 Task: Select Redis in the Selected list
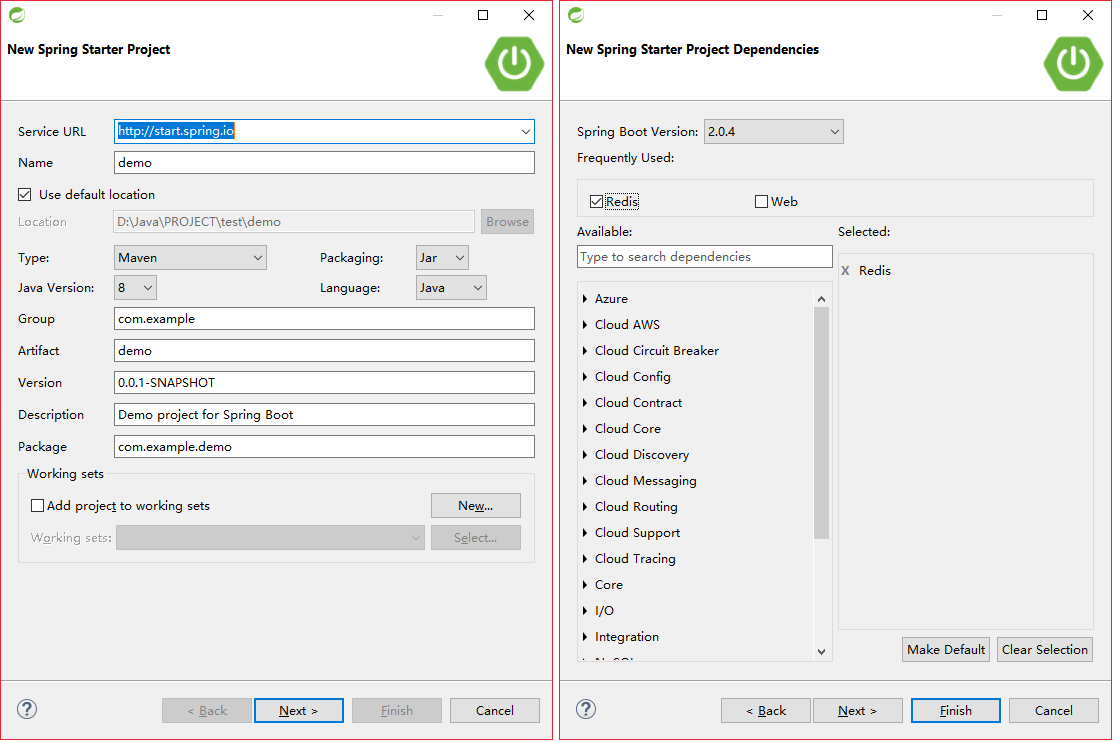pos(875,271)
